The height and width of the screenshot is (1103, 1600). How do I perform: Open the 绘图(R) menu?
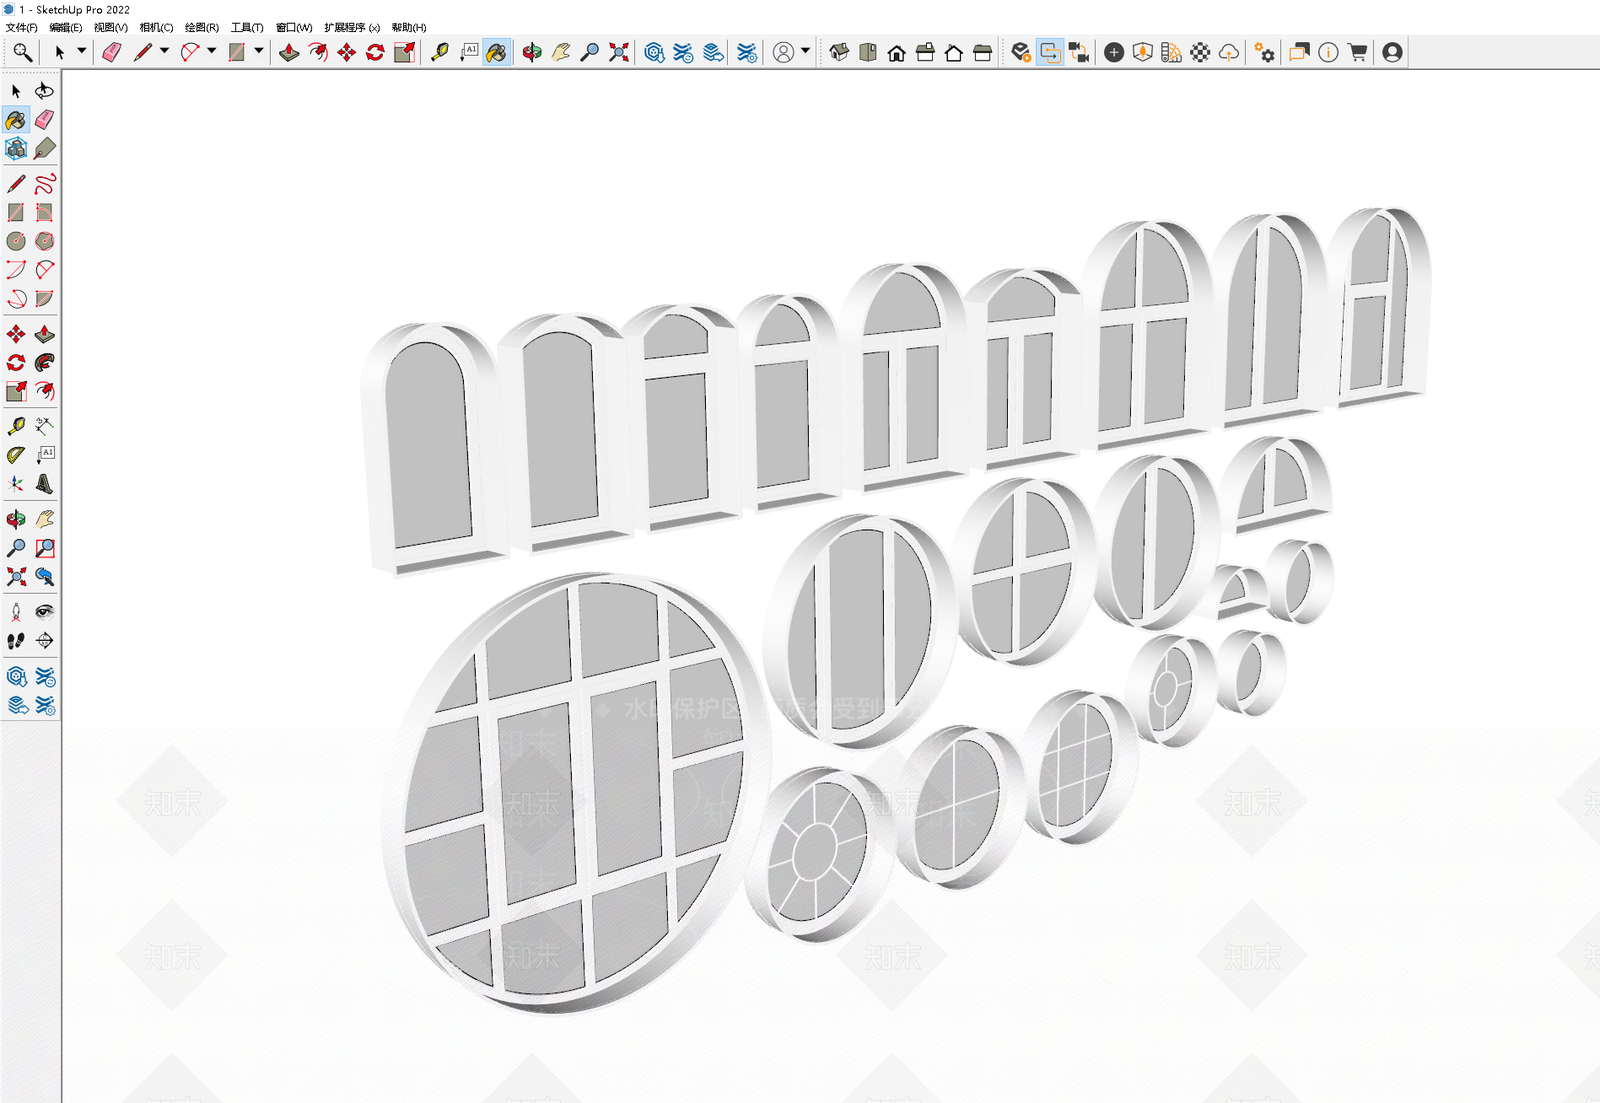(x=202, y=27)
